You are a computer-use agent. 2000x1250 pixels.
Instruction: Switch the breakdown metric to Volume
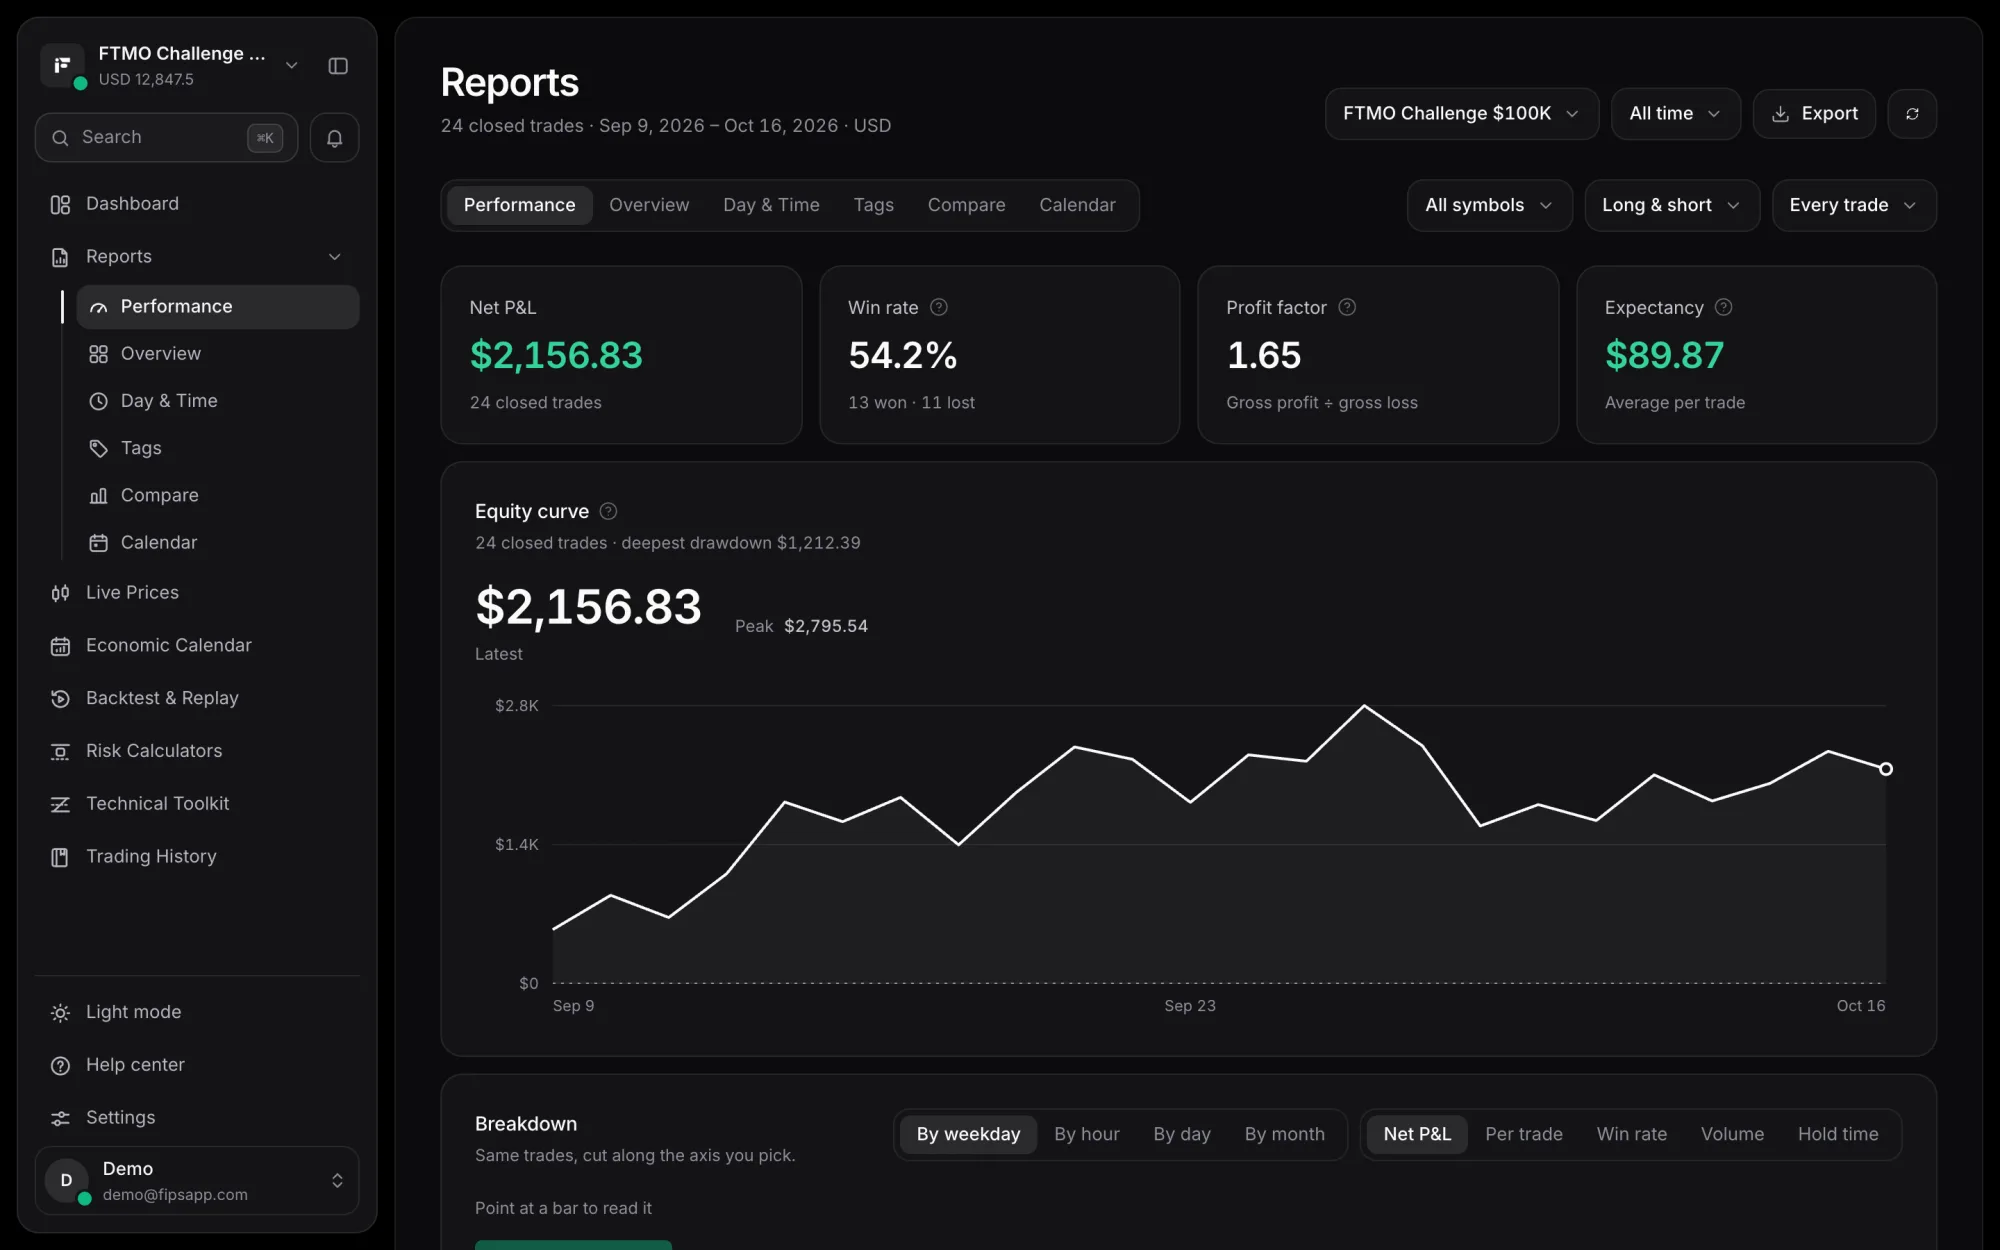coord(1732,1134)
